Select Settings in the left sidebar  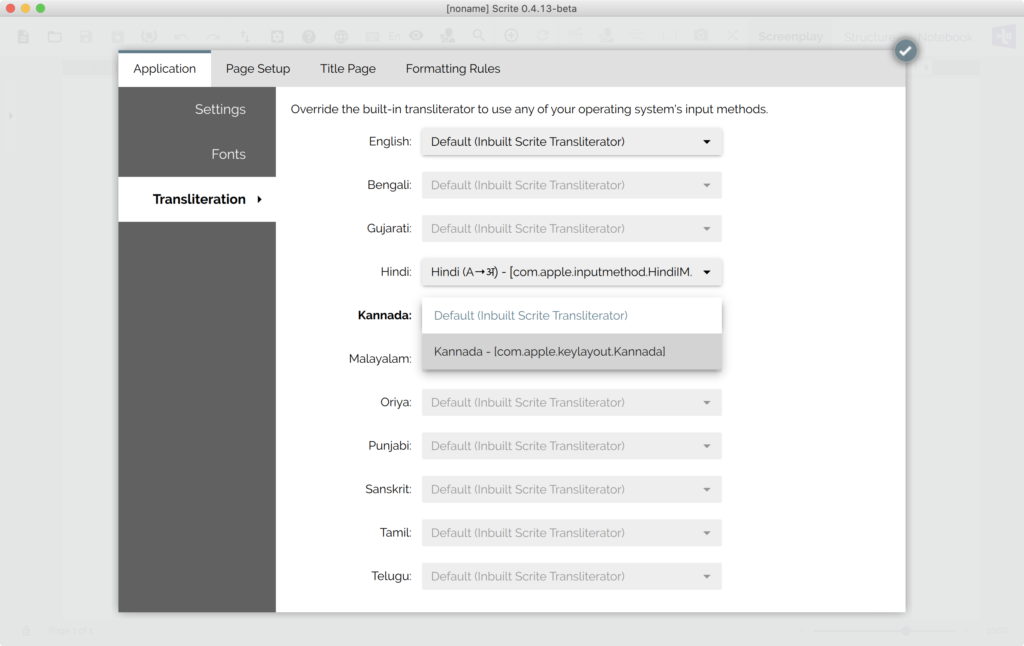click(220, 110)
